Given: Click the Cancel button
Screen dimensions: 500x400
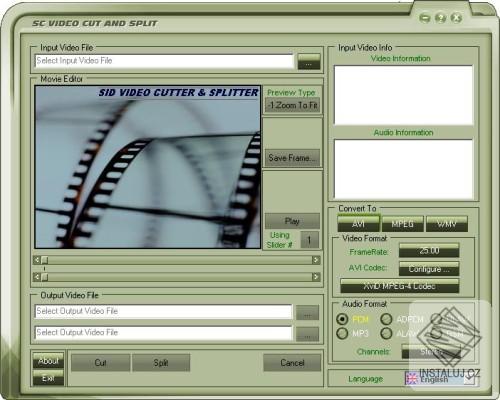Looking at the screenshot, I should (292, 363).
